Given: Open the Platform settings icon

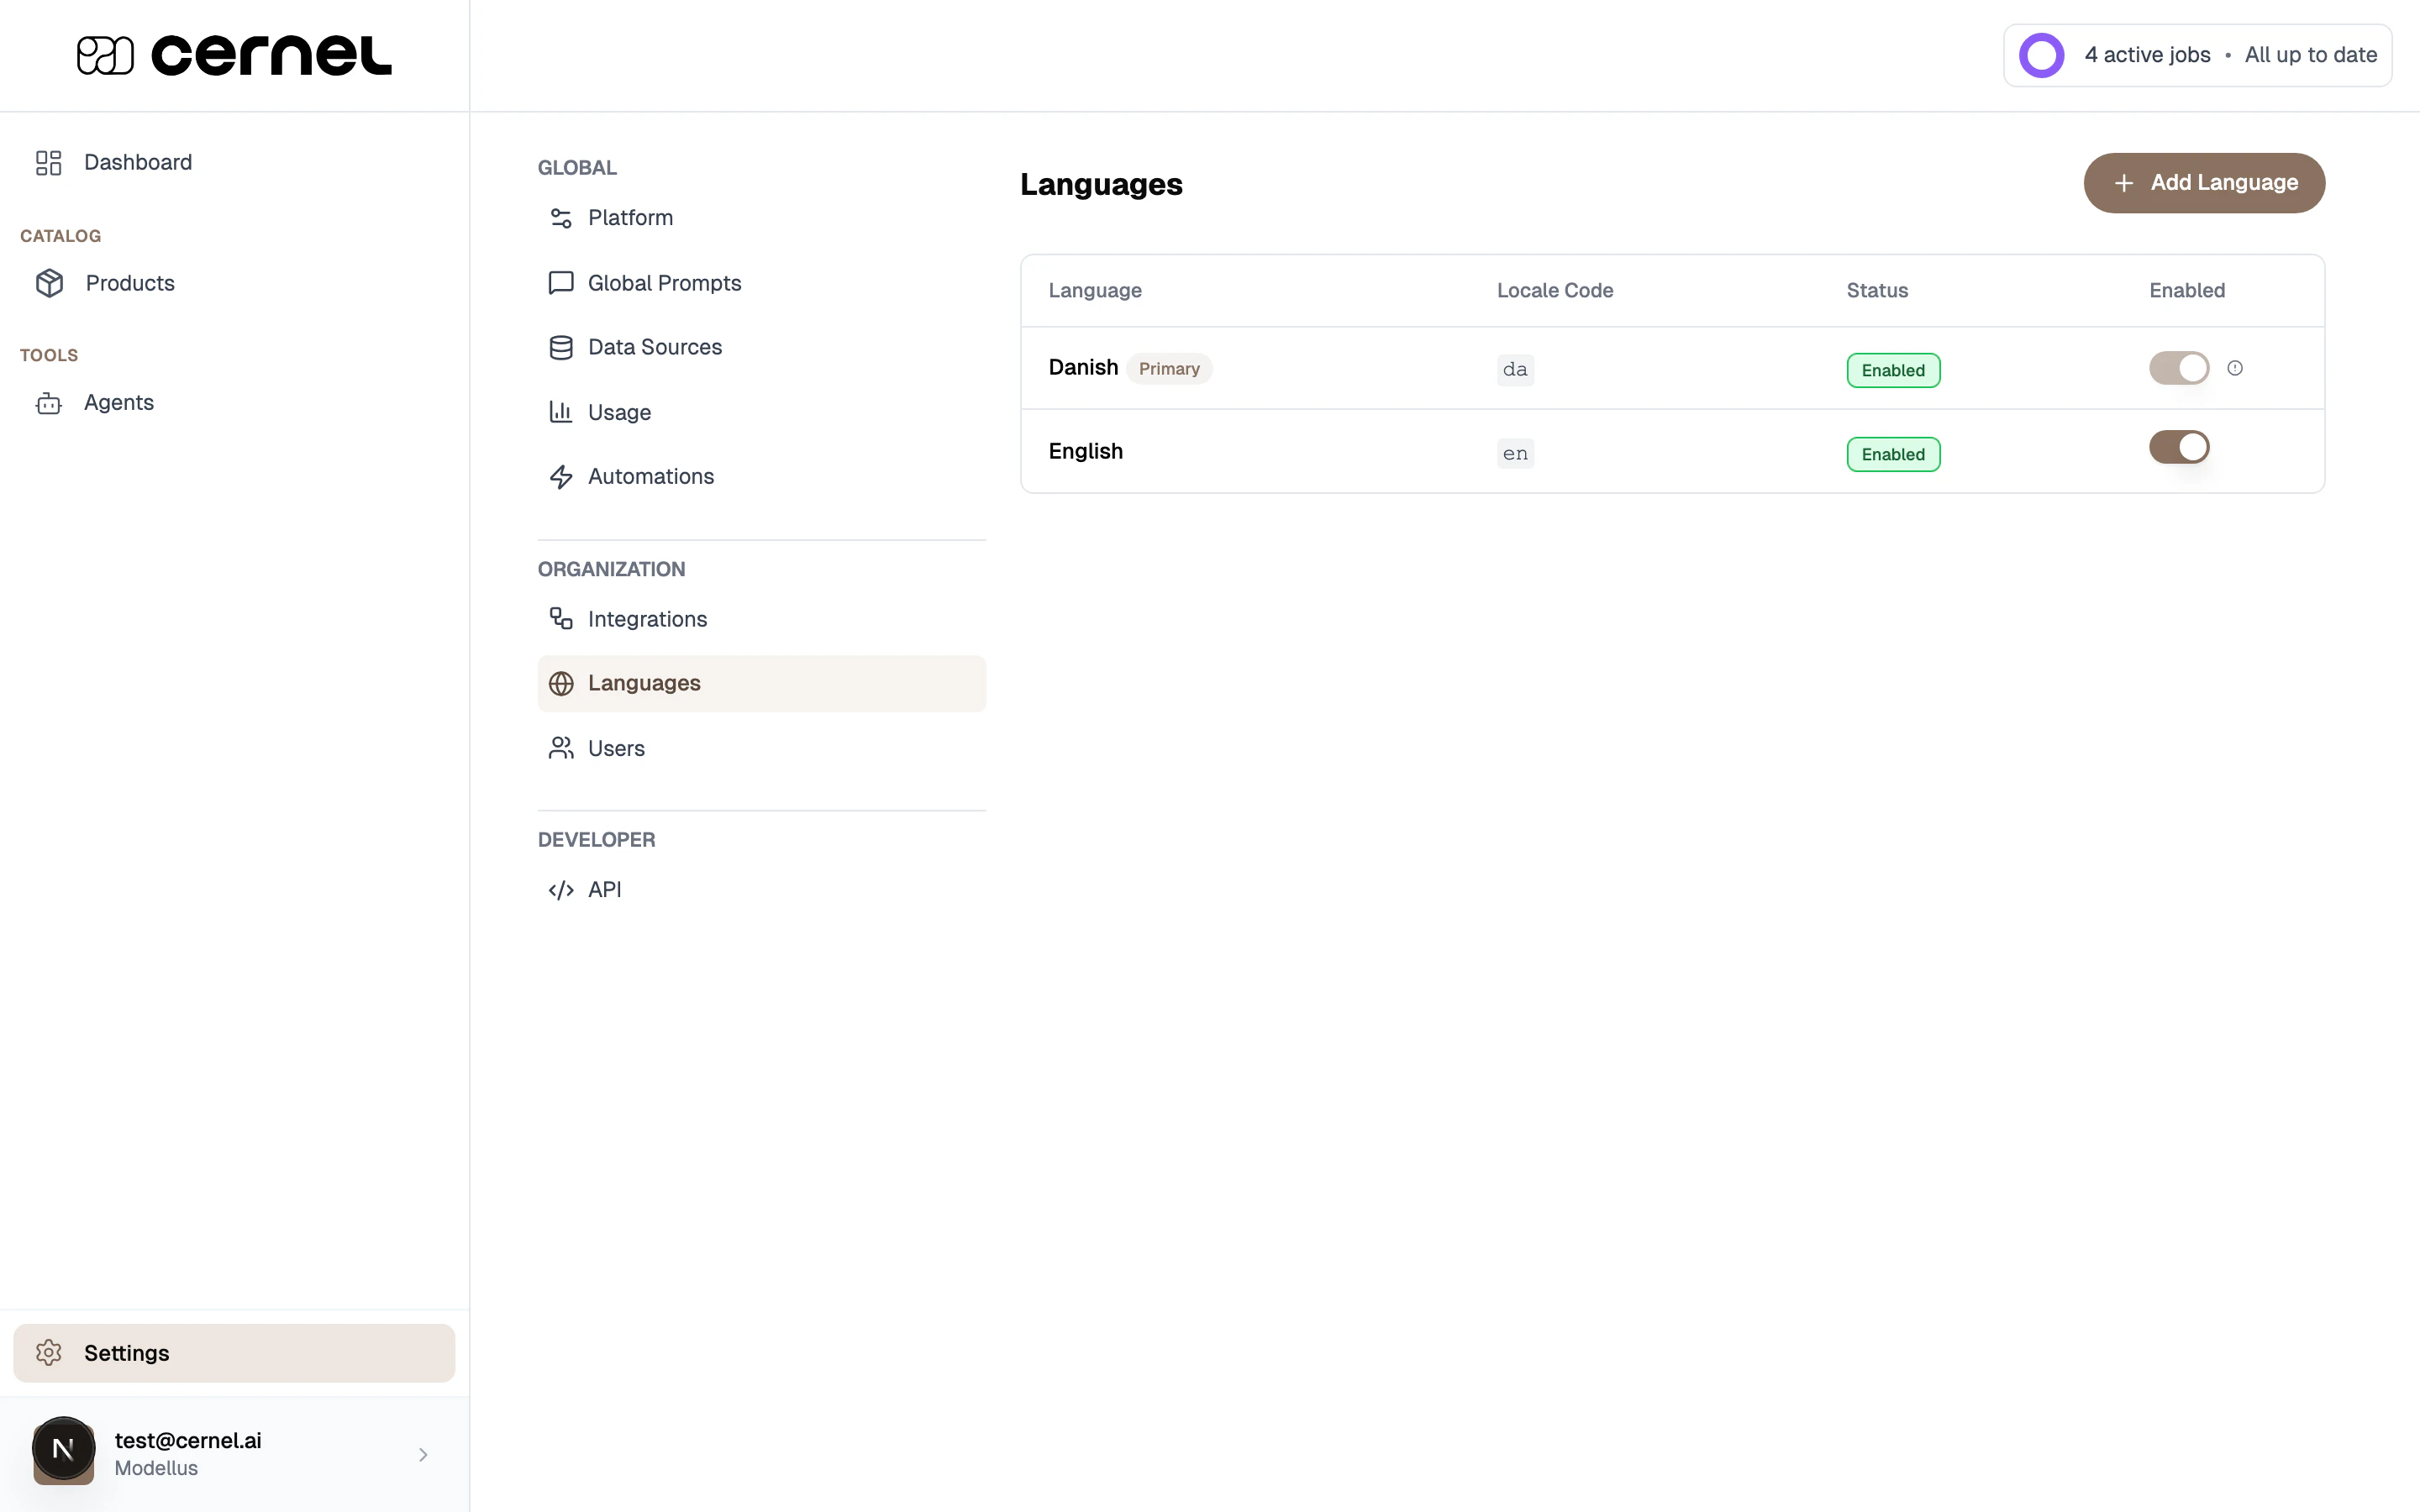Looking at the screenshot, I should tap(561, 217).
